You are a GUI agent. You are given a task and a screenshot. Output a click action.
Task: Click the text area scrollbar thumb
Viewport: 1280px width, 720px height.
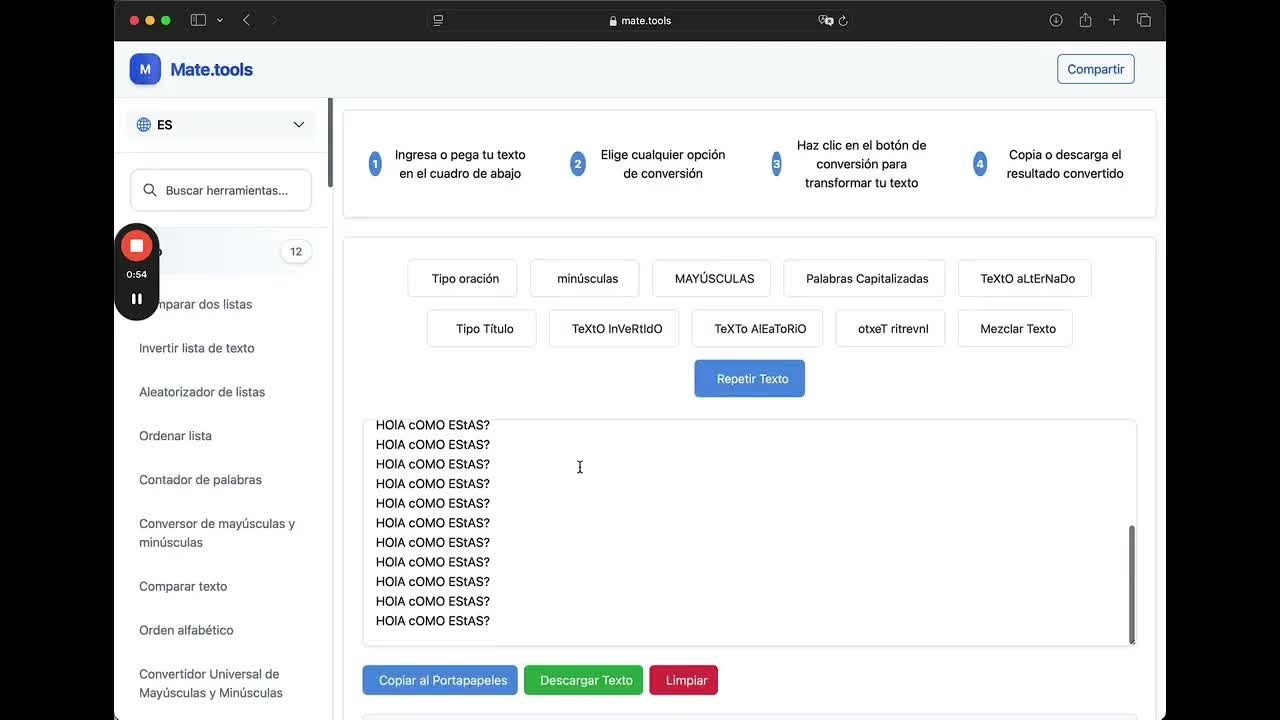click(1132, 584)
